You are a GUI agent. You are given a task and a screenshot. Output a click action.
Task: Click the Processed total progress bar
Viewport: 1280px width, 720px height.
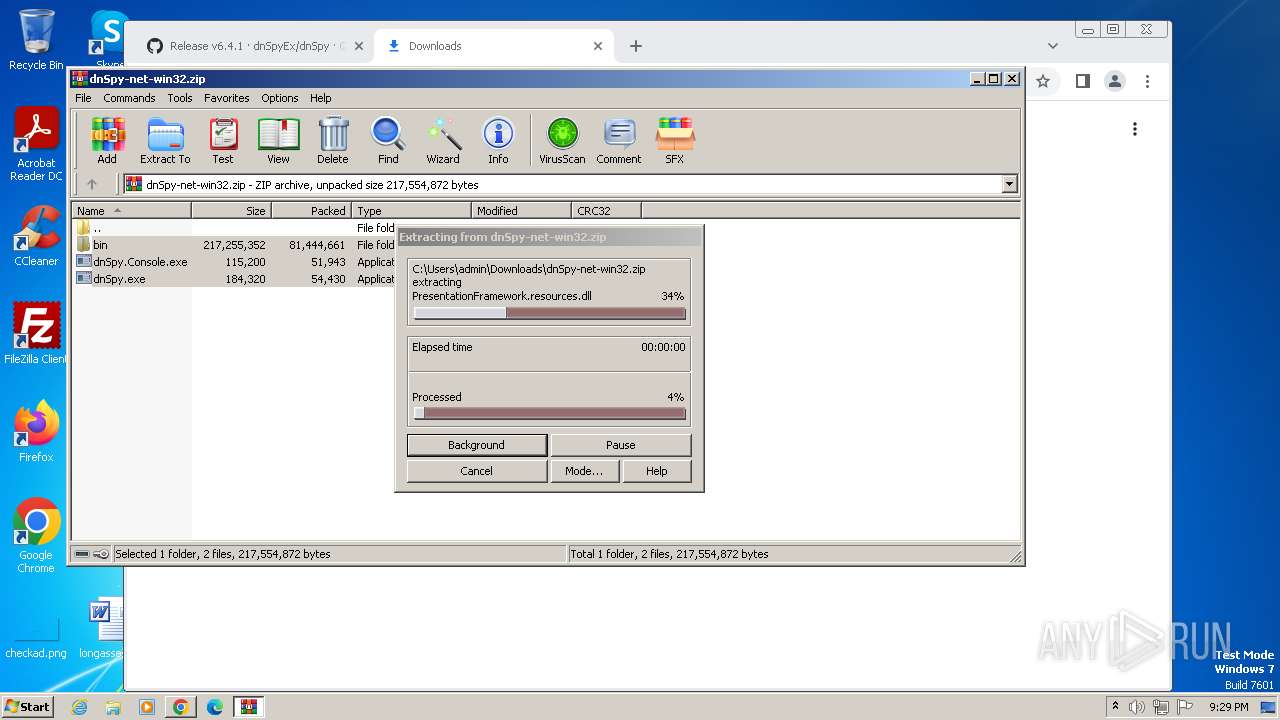pyautogui.click(x=549, y=413)
